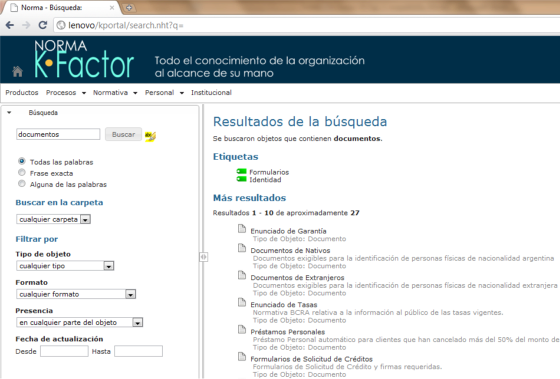Click the Etiquetas heading

point(235,157)
